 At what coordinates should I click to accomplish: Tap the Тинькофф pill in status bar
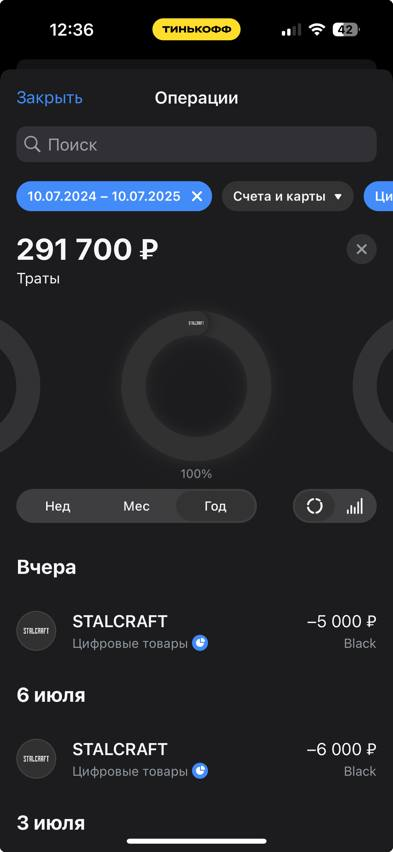point(196,29)
